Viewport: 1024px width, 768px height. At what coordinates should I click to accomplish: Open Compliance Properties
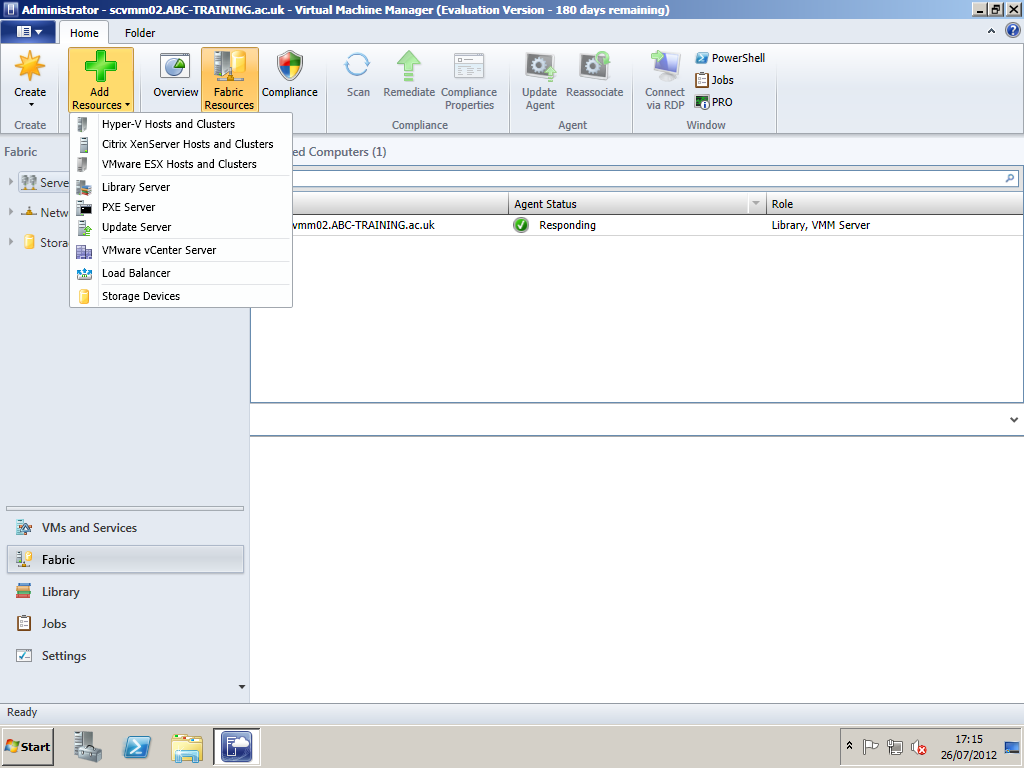click(x=469, y=81)
